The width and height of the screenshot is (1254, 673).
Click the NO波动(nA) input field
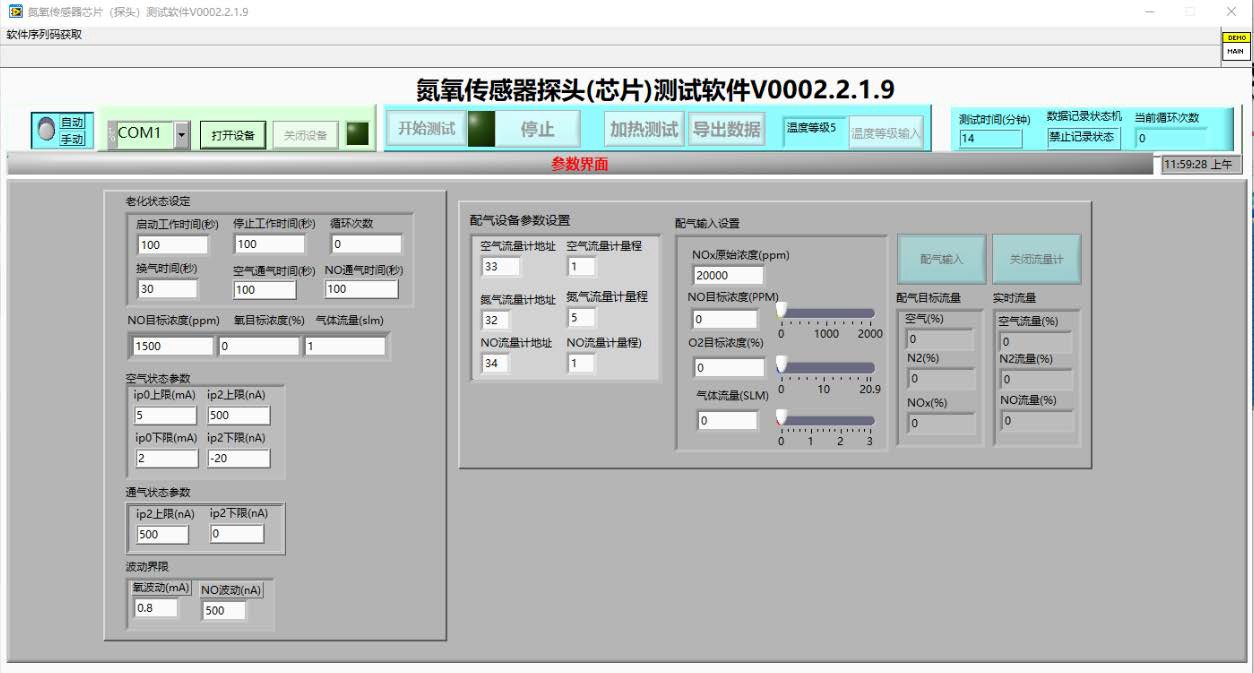(223, 610)
